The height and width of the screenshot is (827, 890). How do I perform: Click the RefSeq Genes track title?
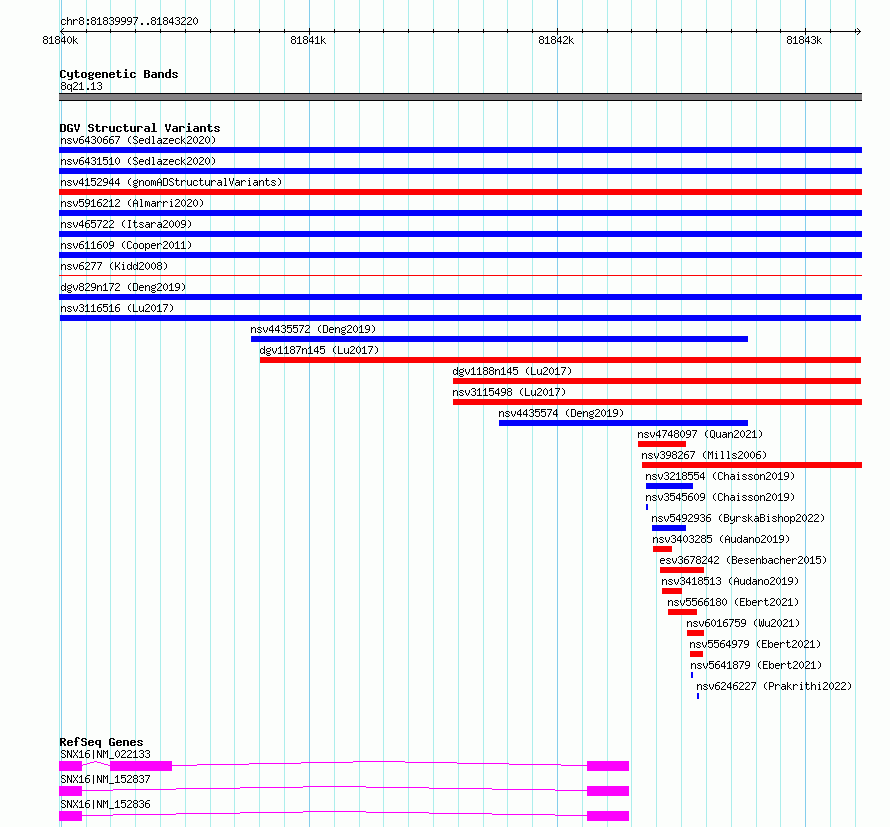101,742
